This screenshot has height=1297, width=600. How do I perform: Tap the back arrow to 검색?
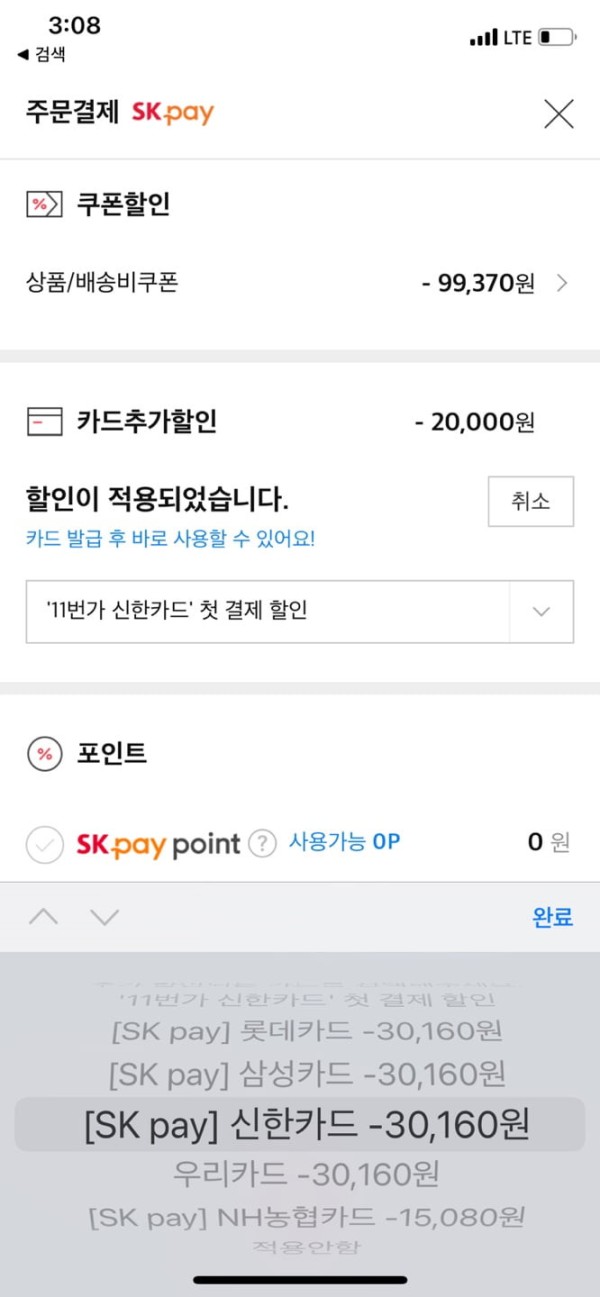click(40, 54)
